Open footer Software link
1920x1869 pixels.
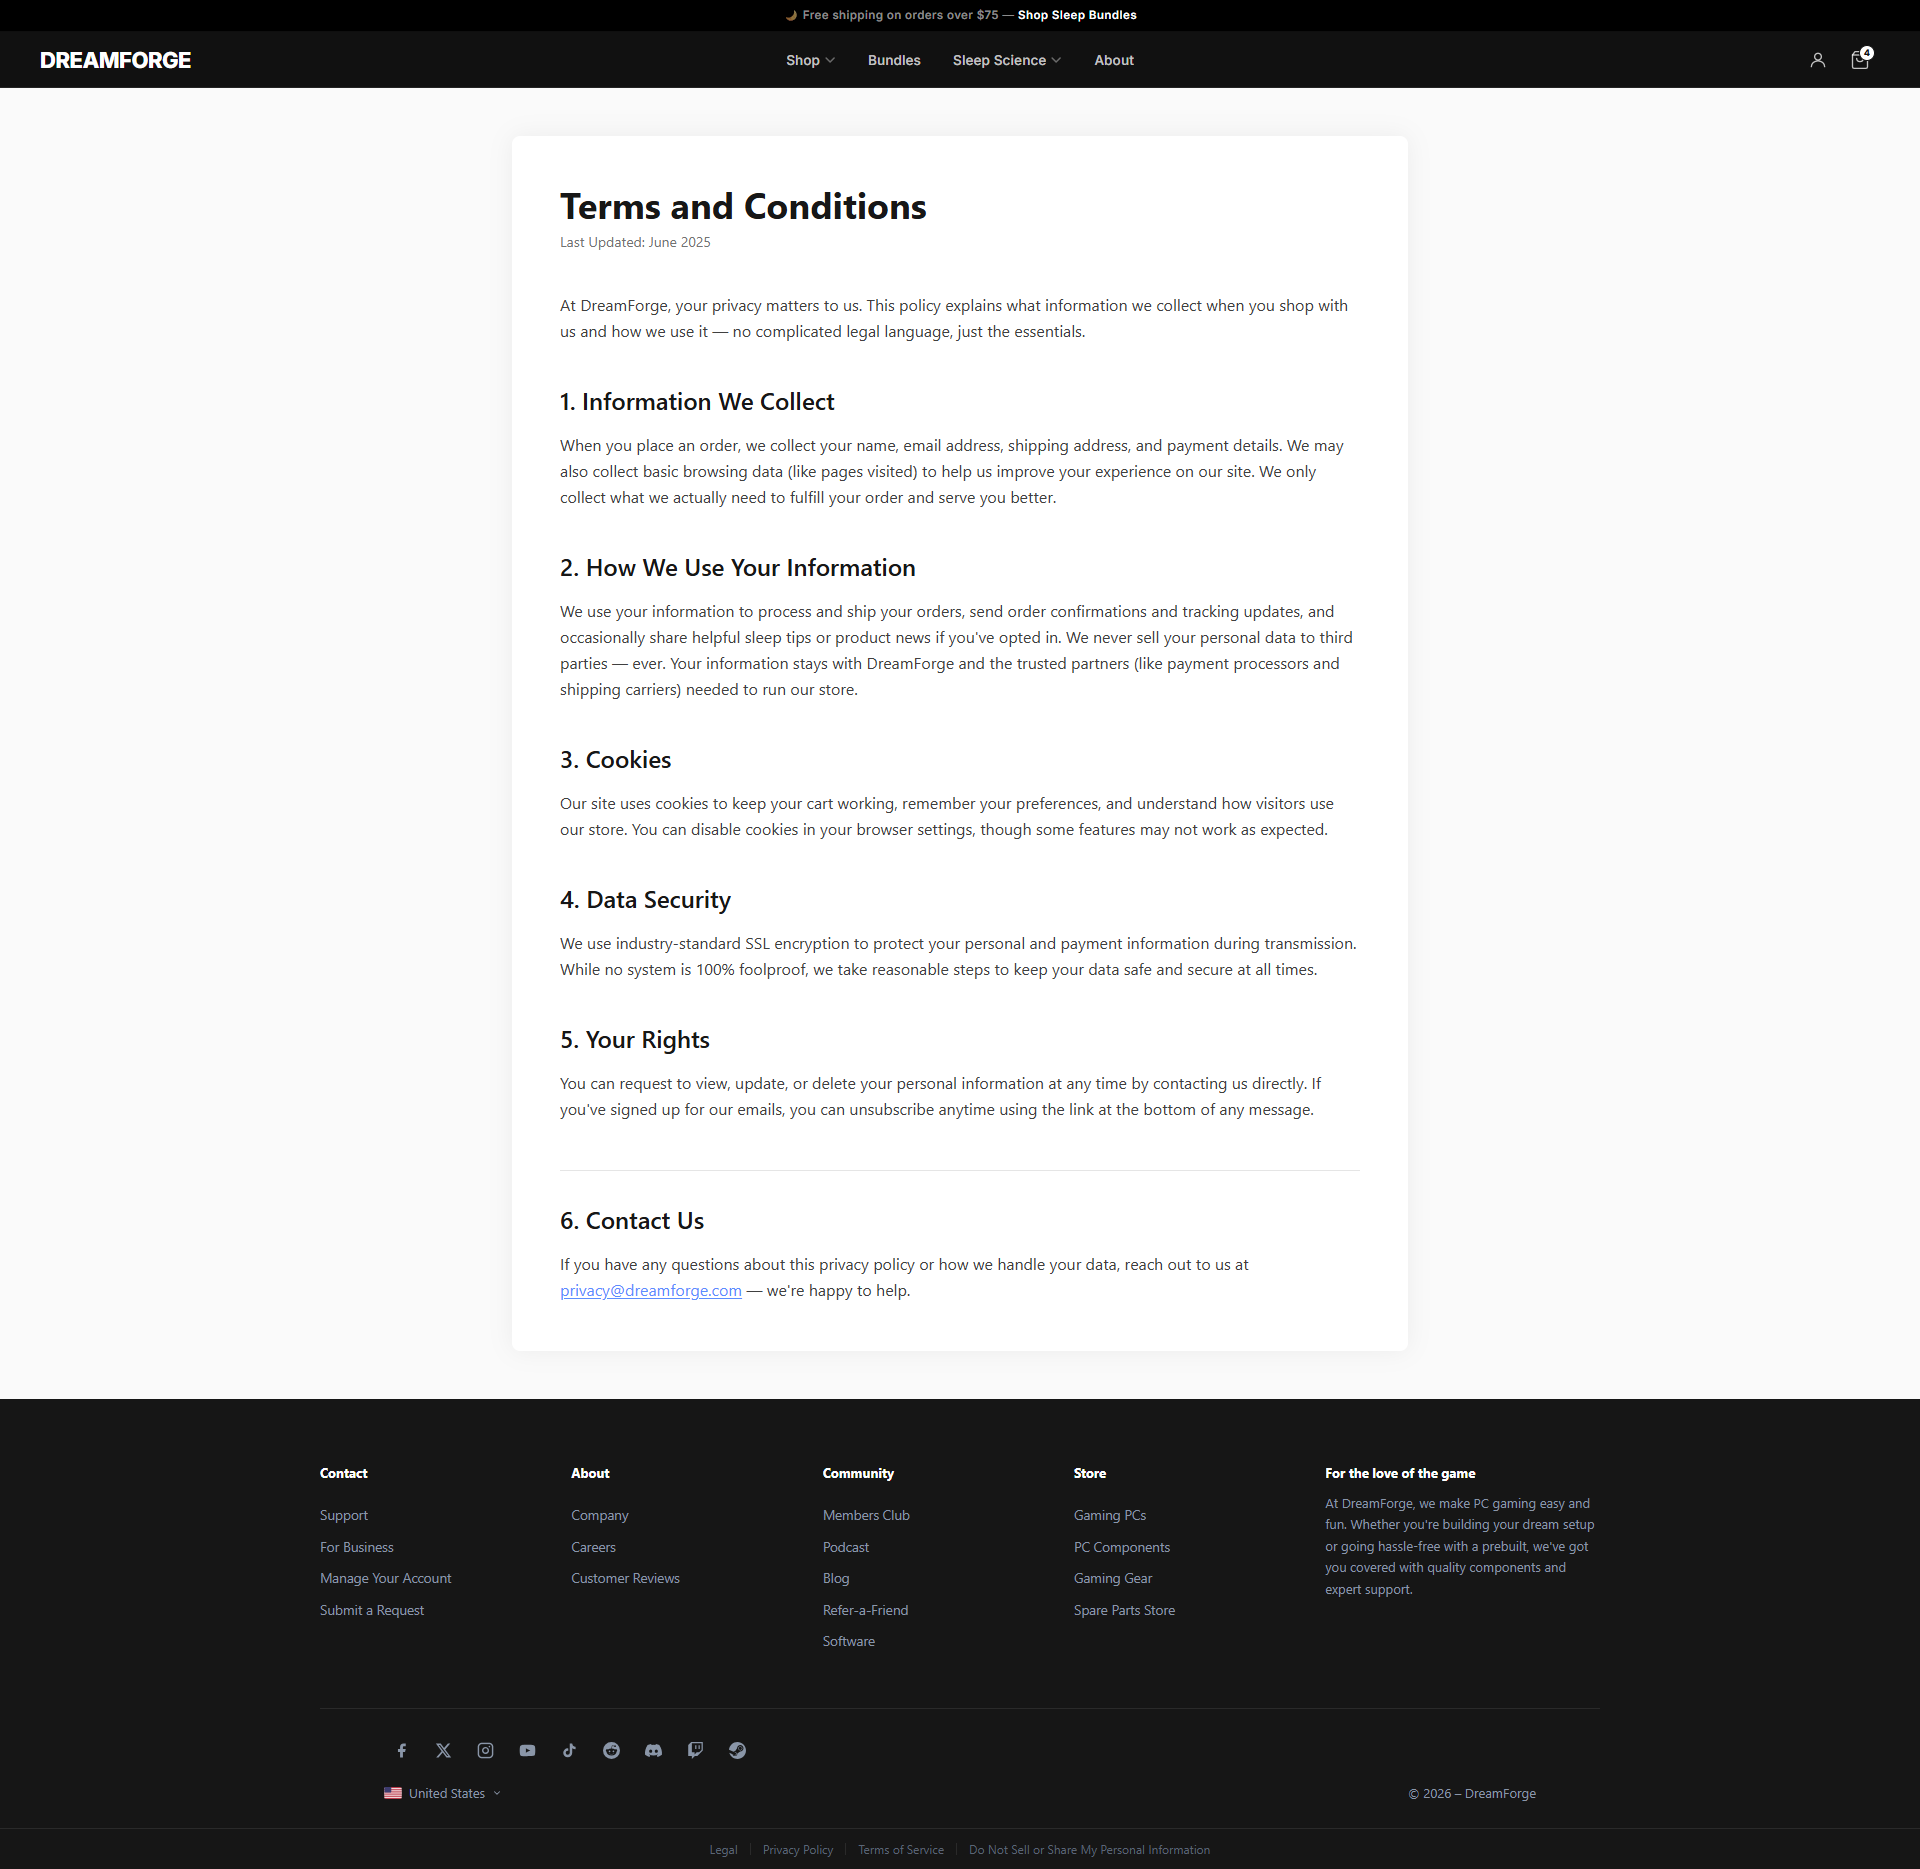point(849,1641)
